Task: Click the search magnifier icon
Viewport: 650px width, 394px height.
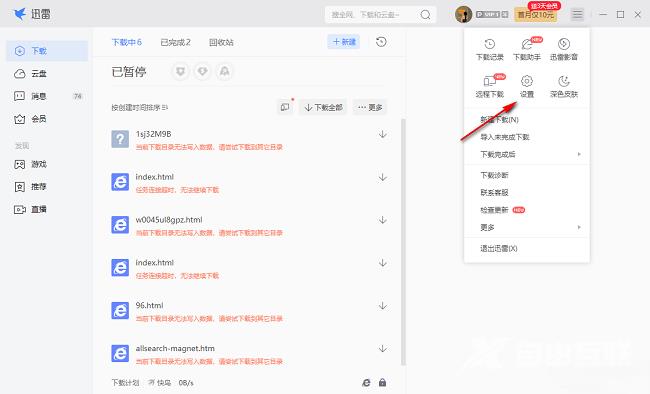Action: (425, 15)
